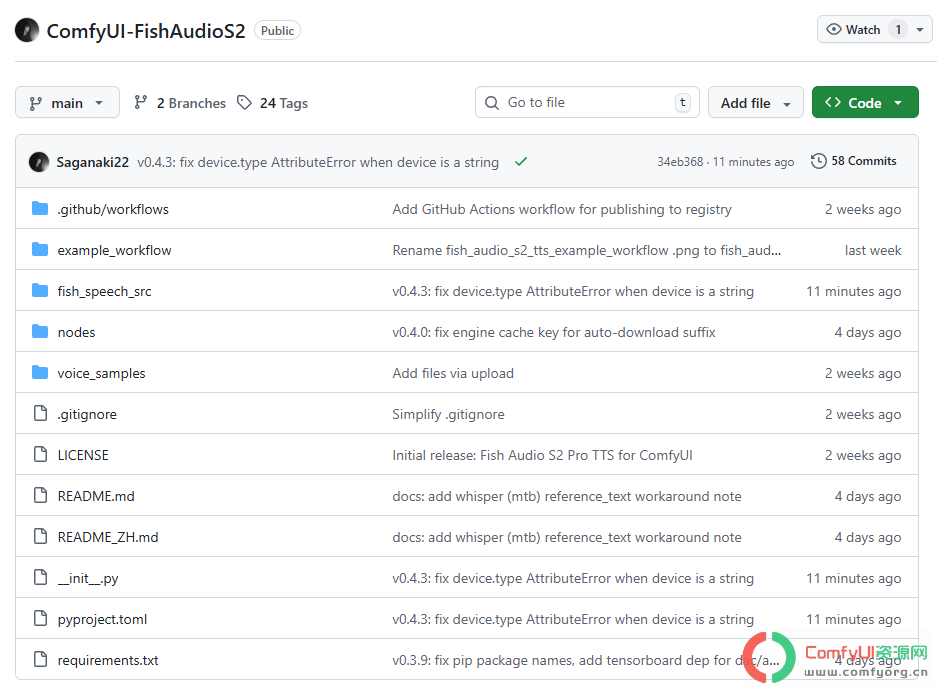The image size is (937, 691).
Task: Click the file icon for README_ZH.md
Action: click(41, 537)
